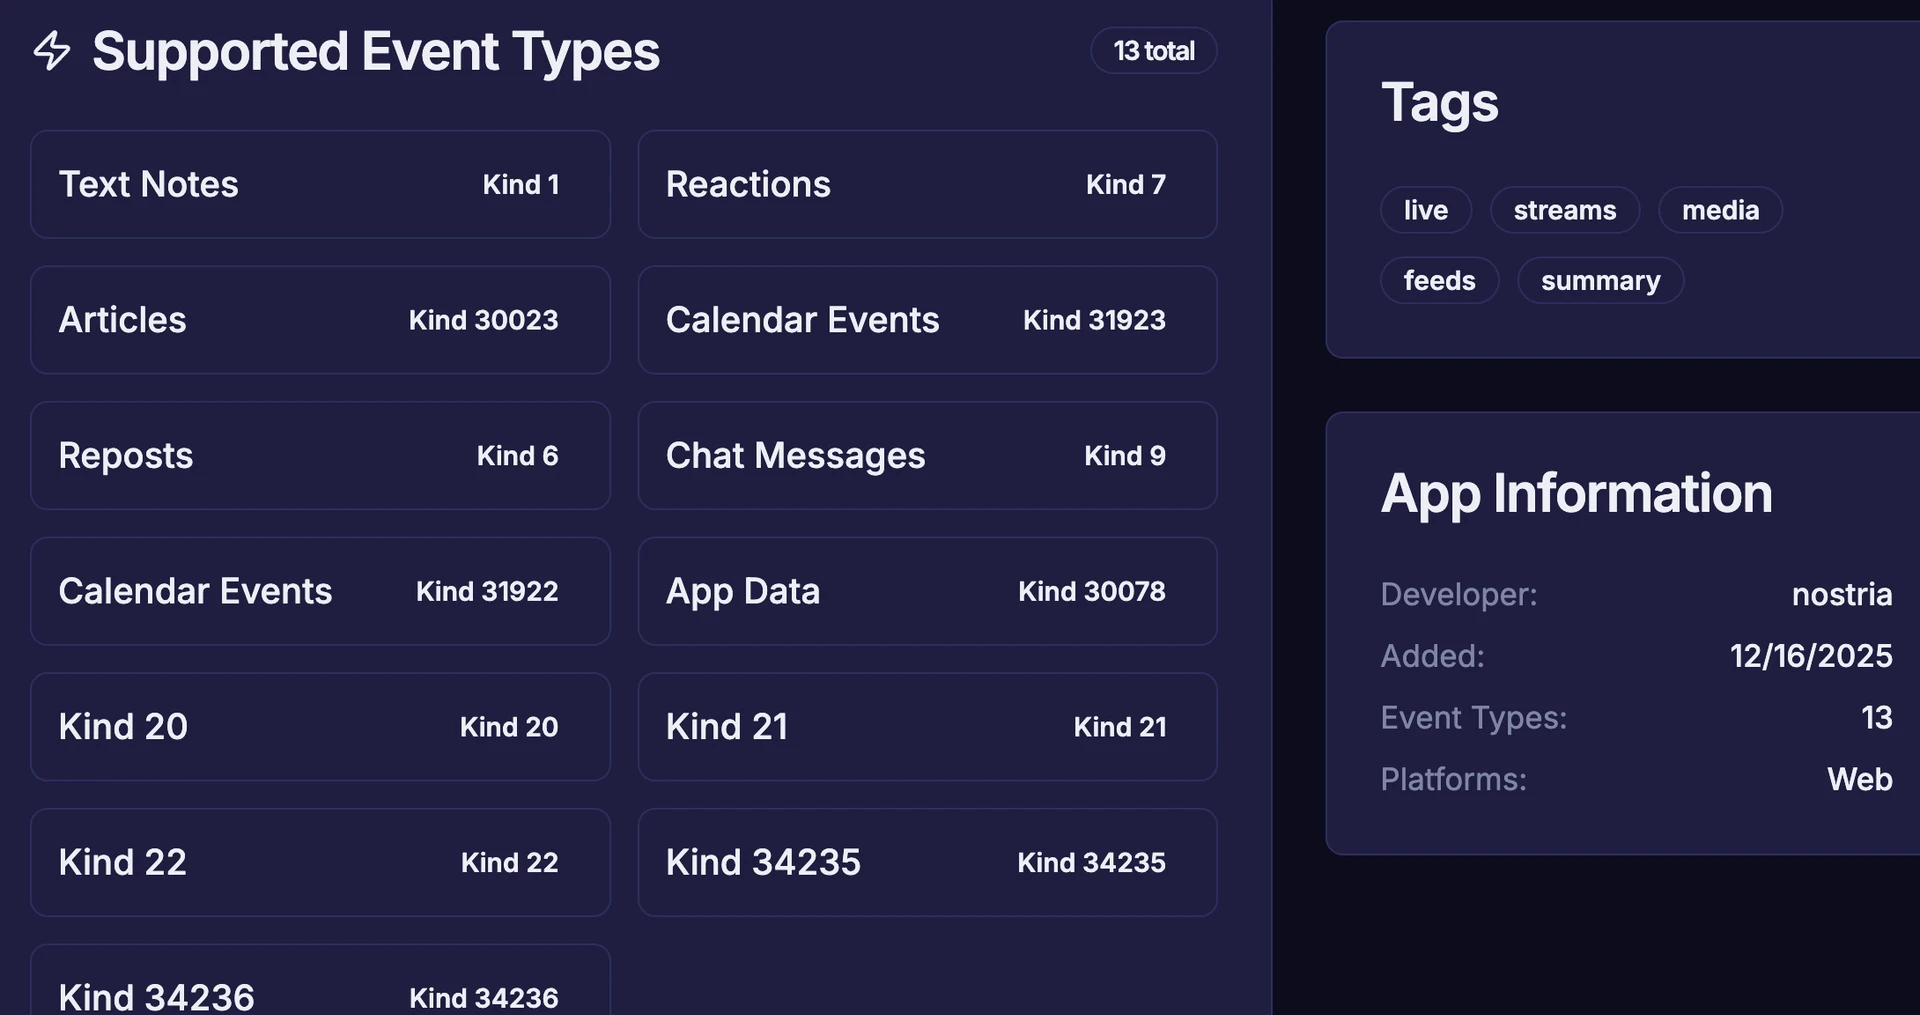Open the Kind 34236 event card
The height and width of the screenshot is (1015, 1920).
(320, 985)
